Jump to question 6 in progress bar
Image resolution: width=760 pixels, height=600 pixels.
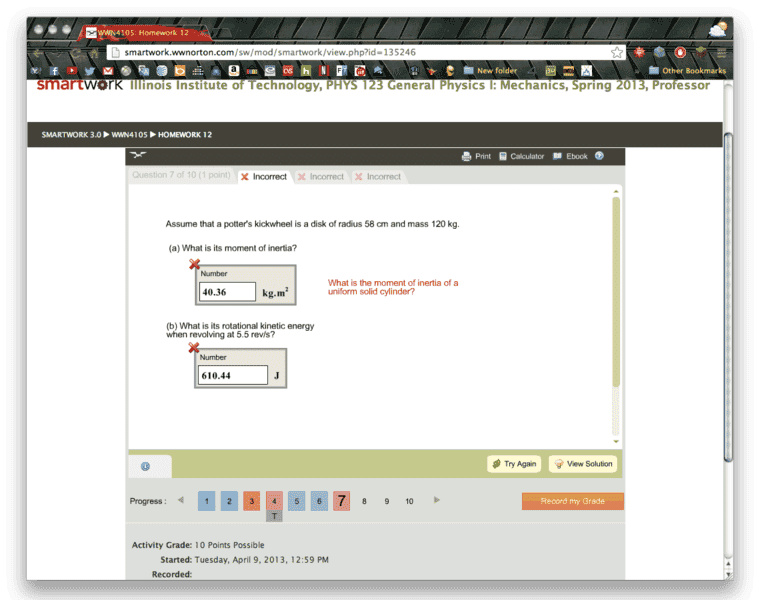coord(319,501)
